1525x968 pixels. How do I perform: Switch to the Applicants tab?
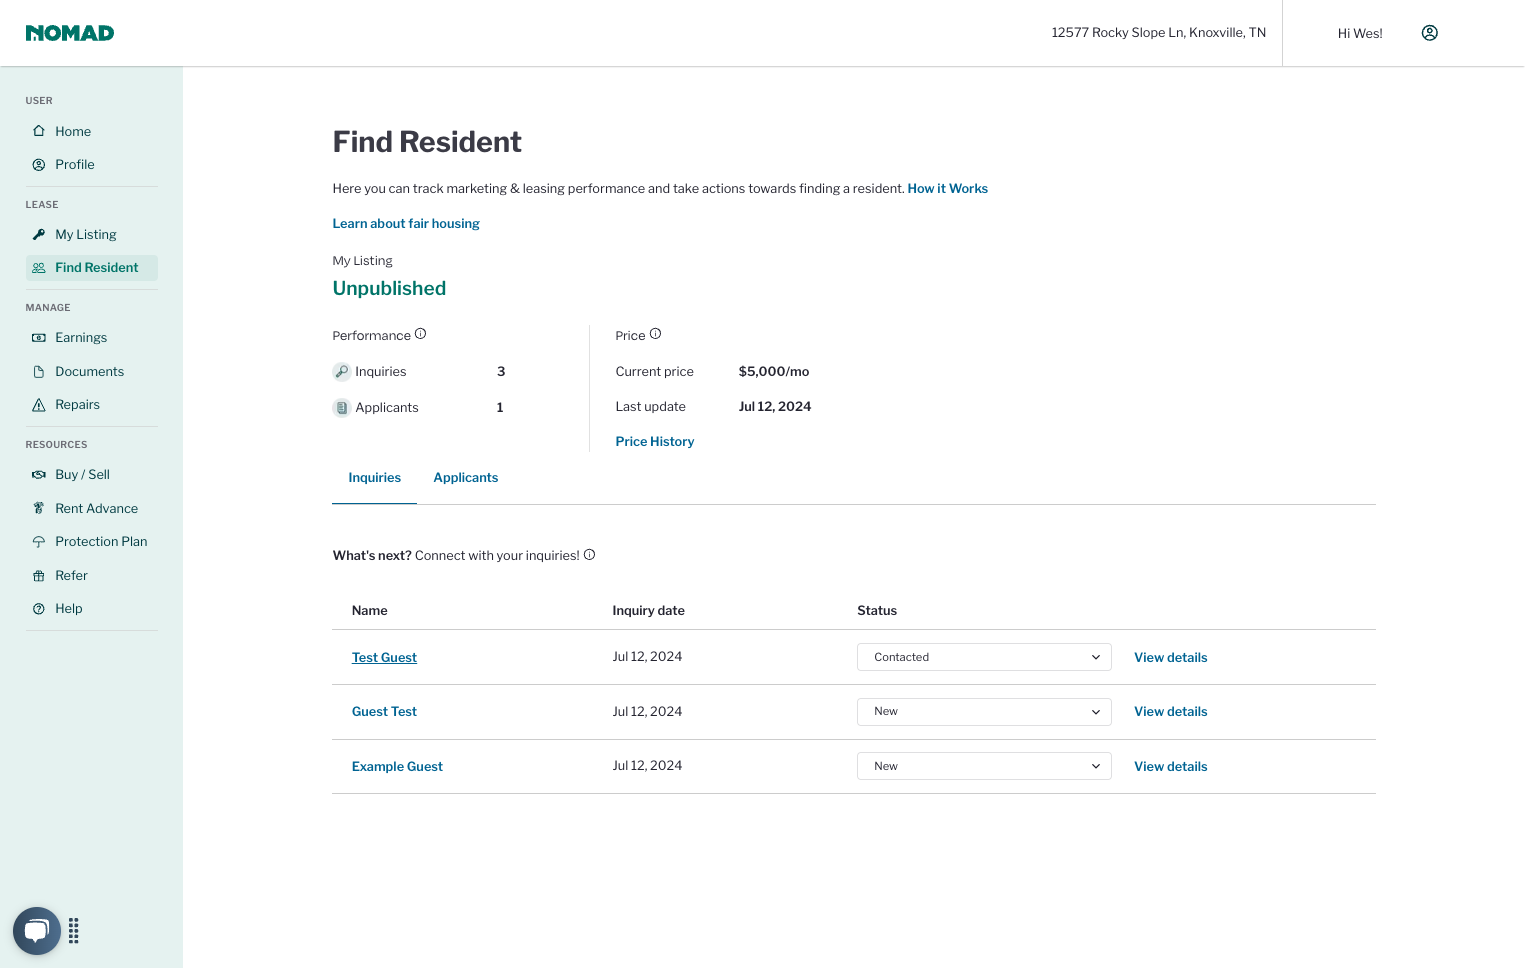(466, 478)
